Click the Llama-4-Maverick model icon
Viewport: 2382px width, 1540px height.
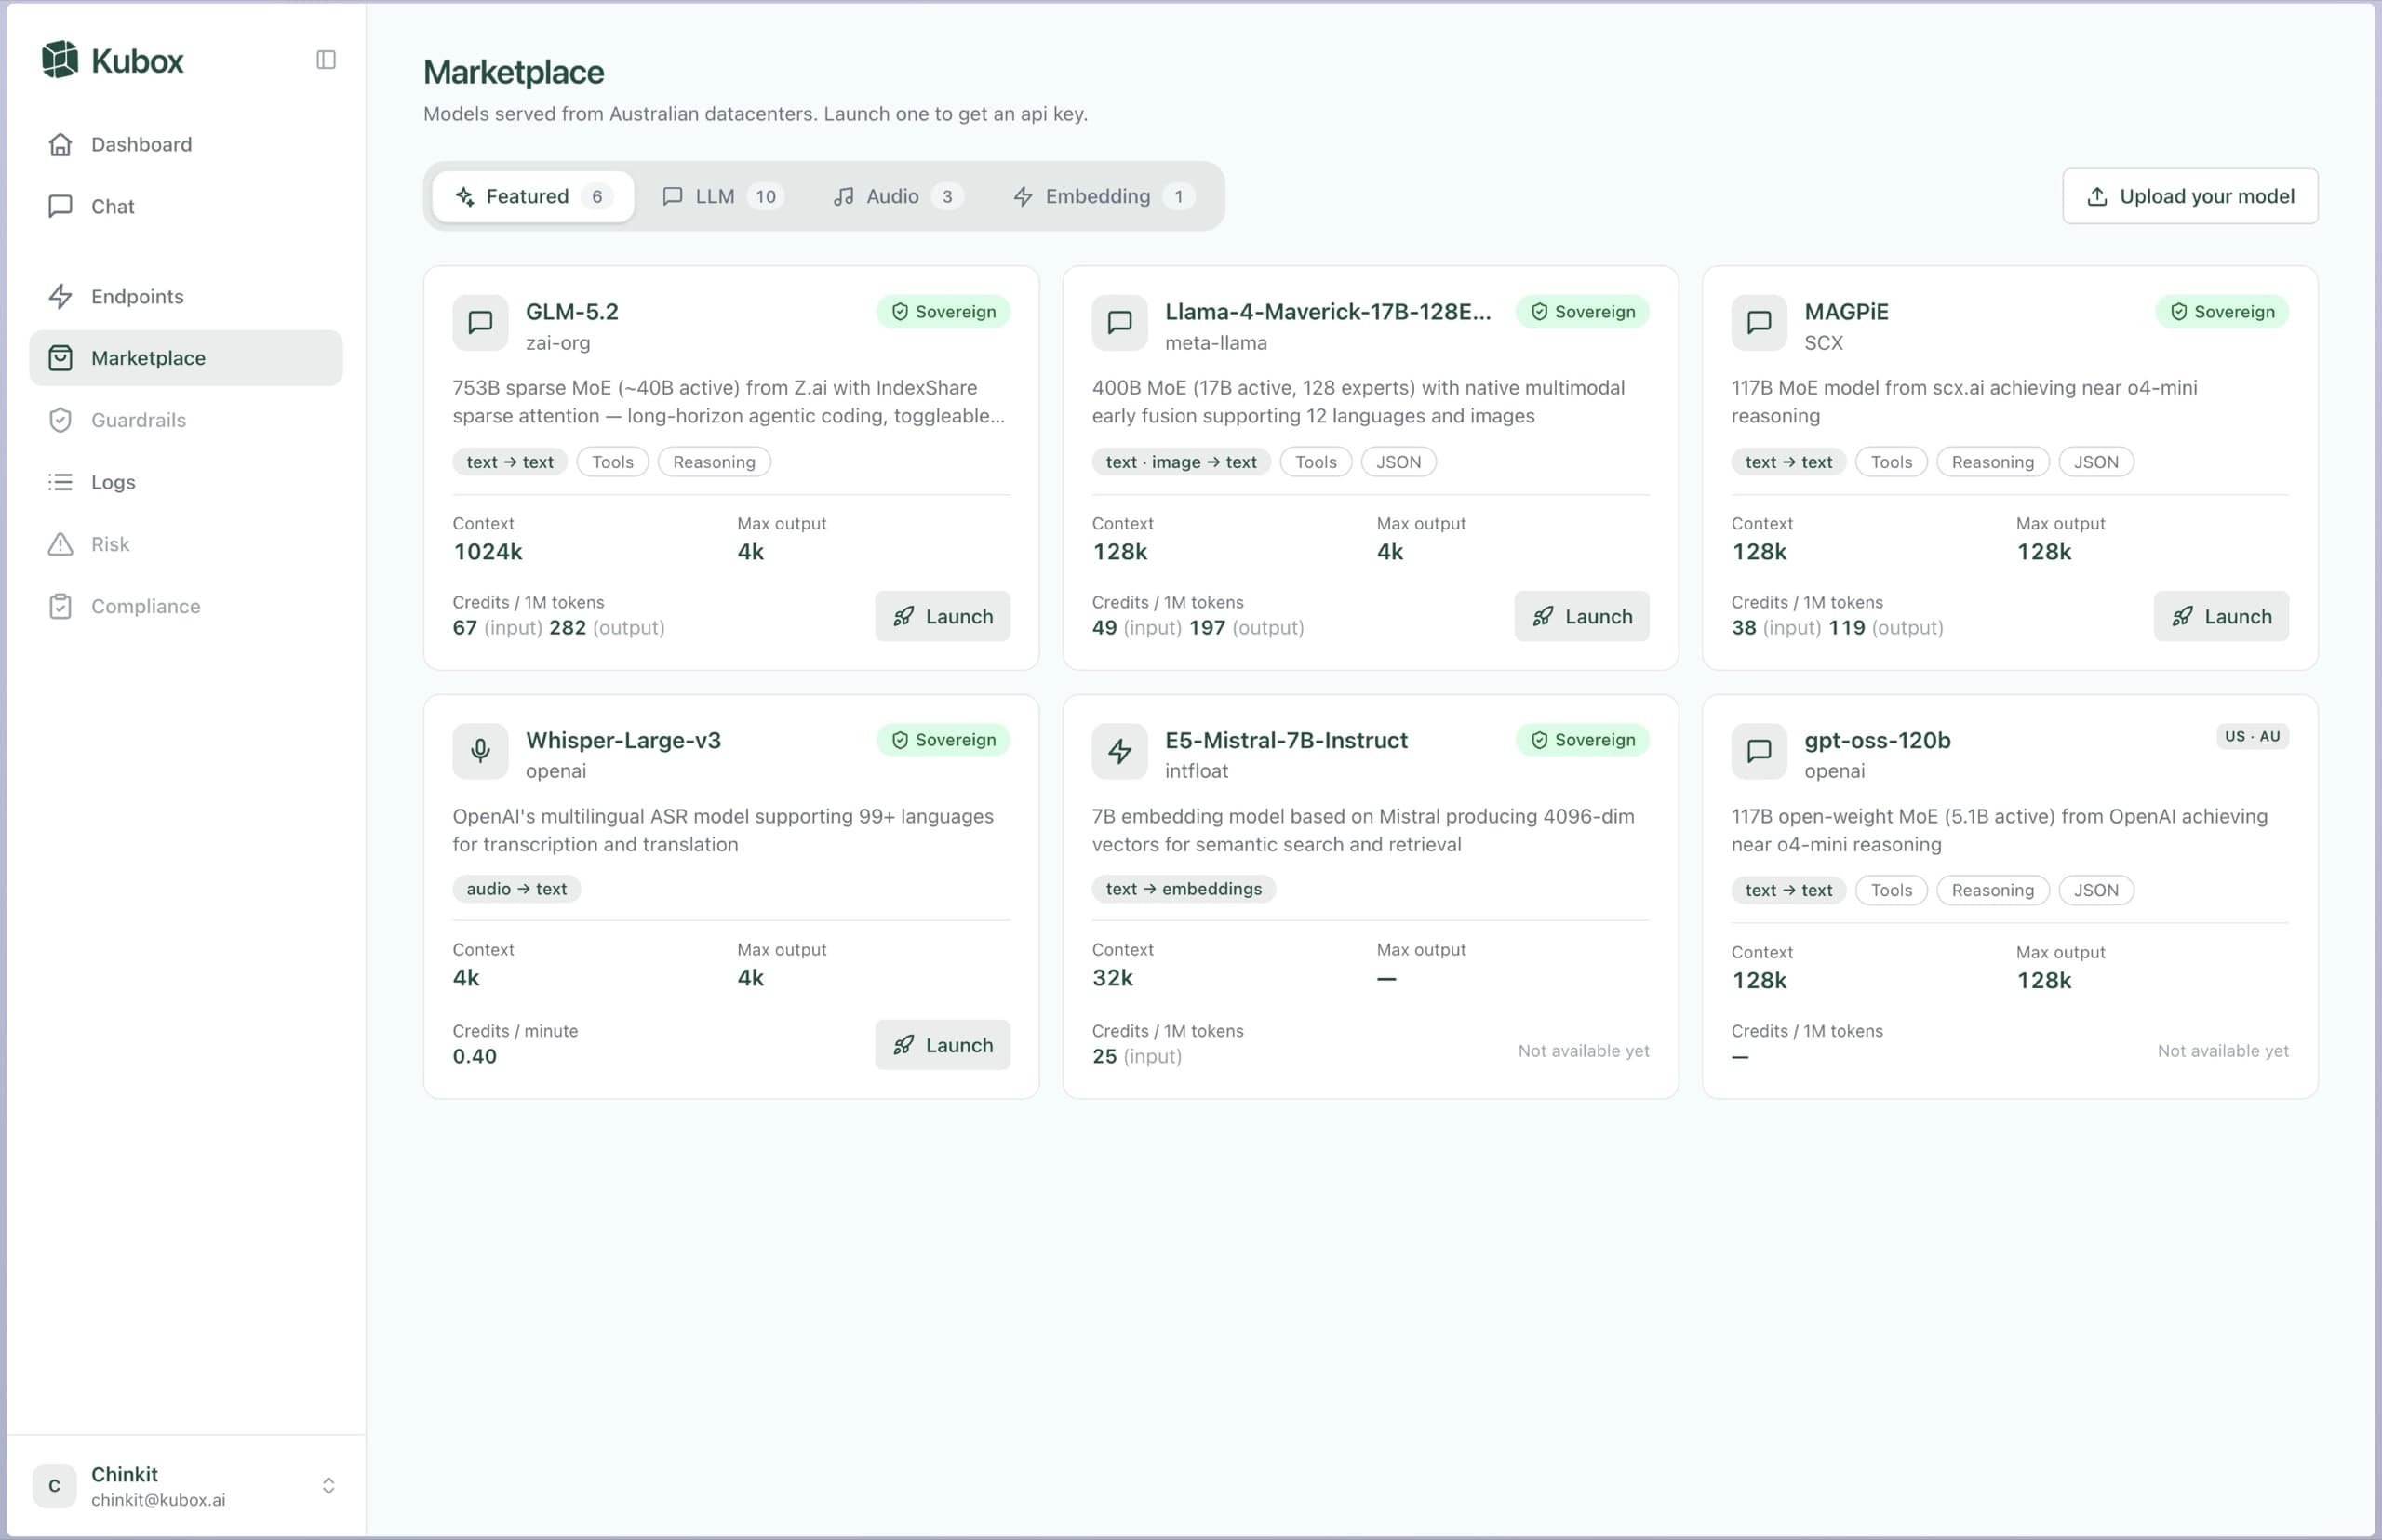(x=1119, y=322)
